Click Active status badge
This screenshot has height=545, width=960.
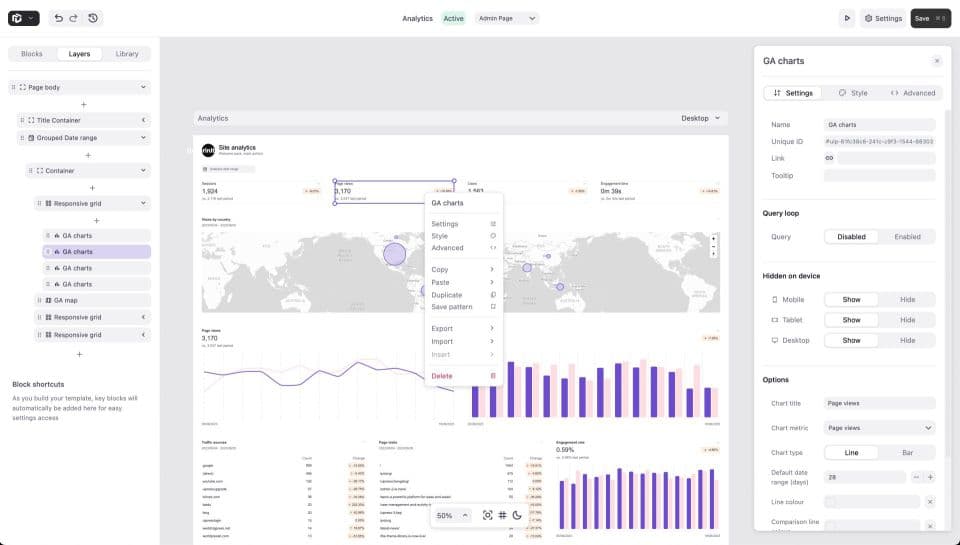453,18
